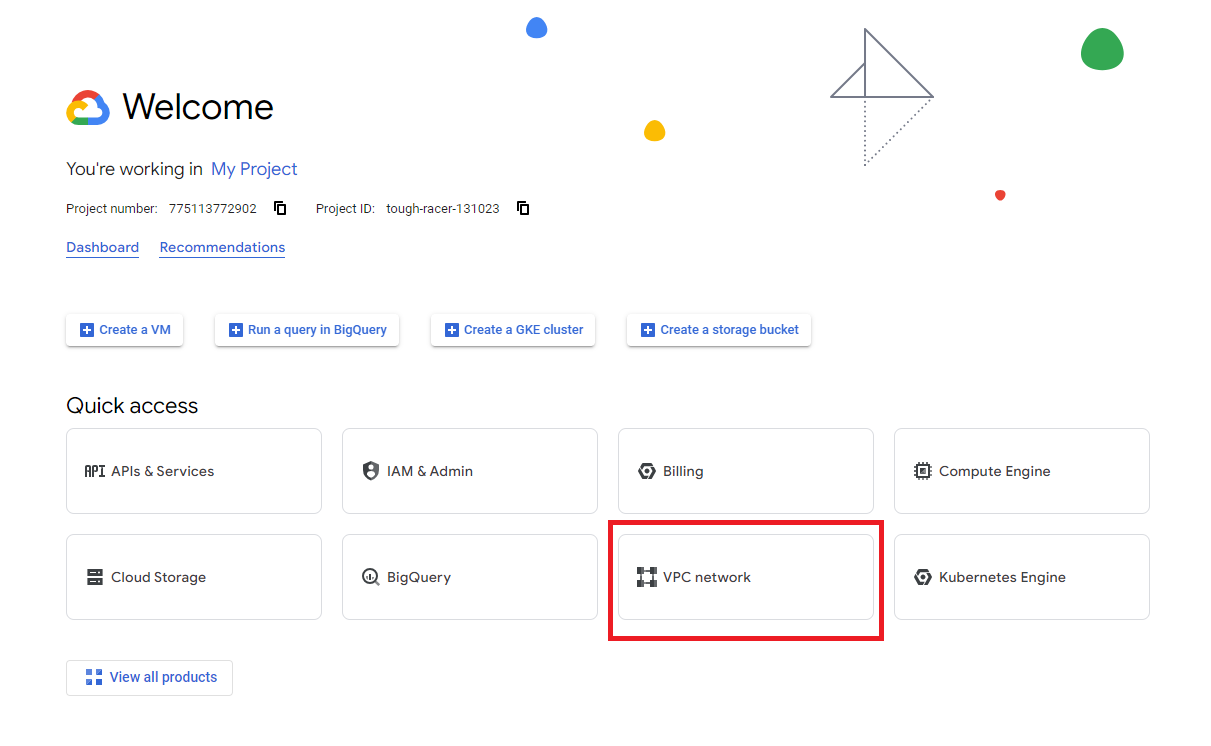The image size is (1211, 746).
Task: Click Create a storage bucket button
Action: [x=719, y=330]
